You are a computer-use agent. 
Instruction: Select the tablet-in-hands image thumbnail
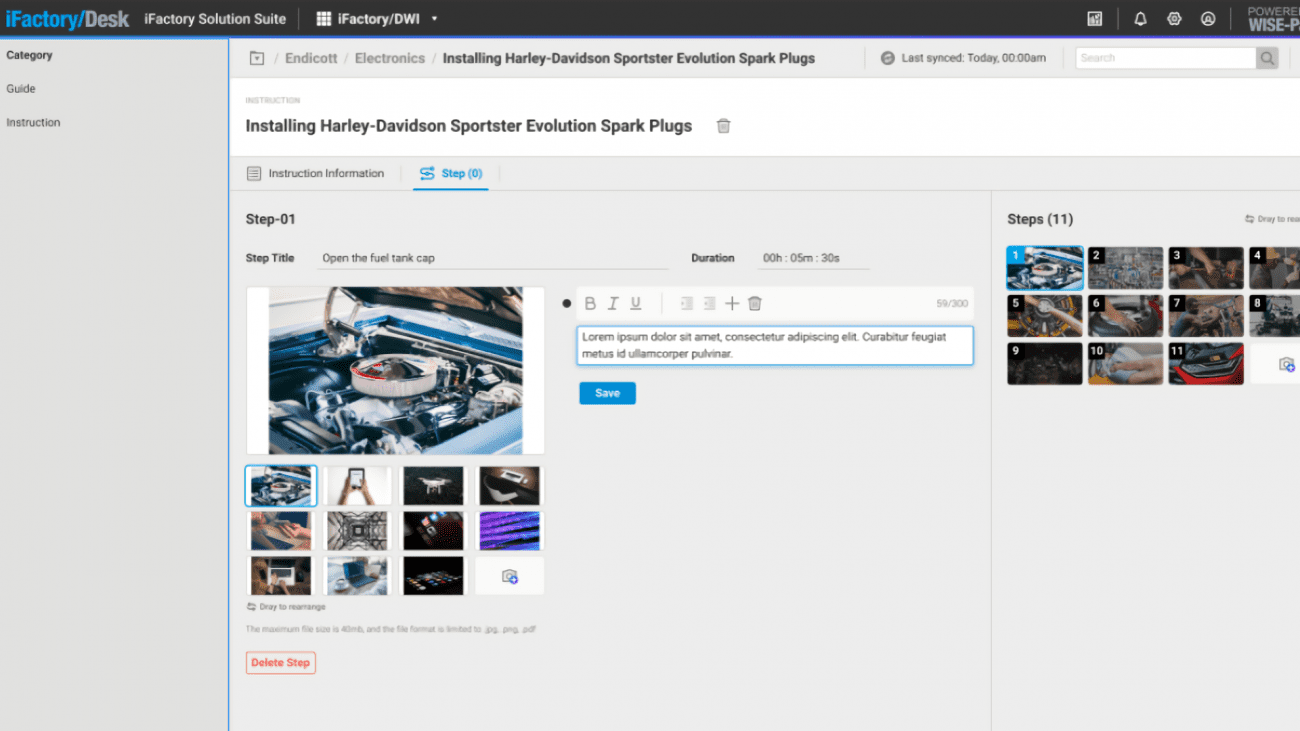click(358, 486)
